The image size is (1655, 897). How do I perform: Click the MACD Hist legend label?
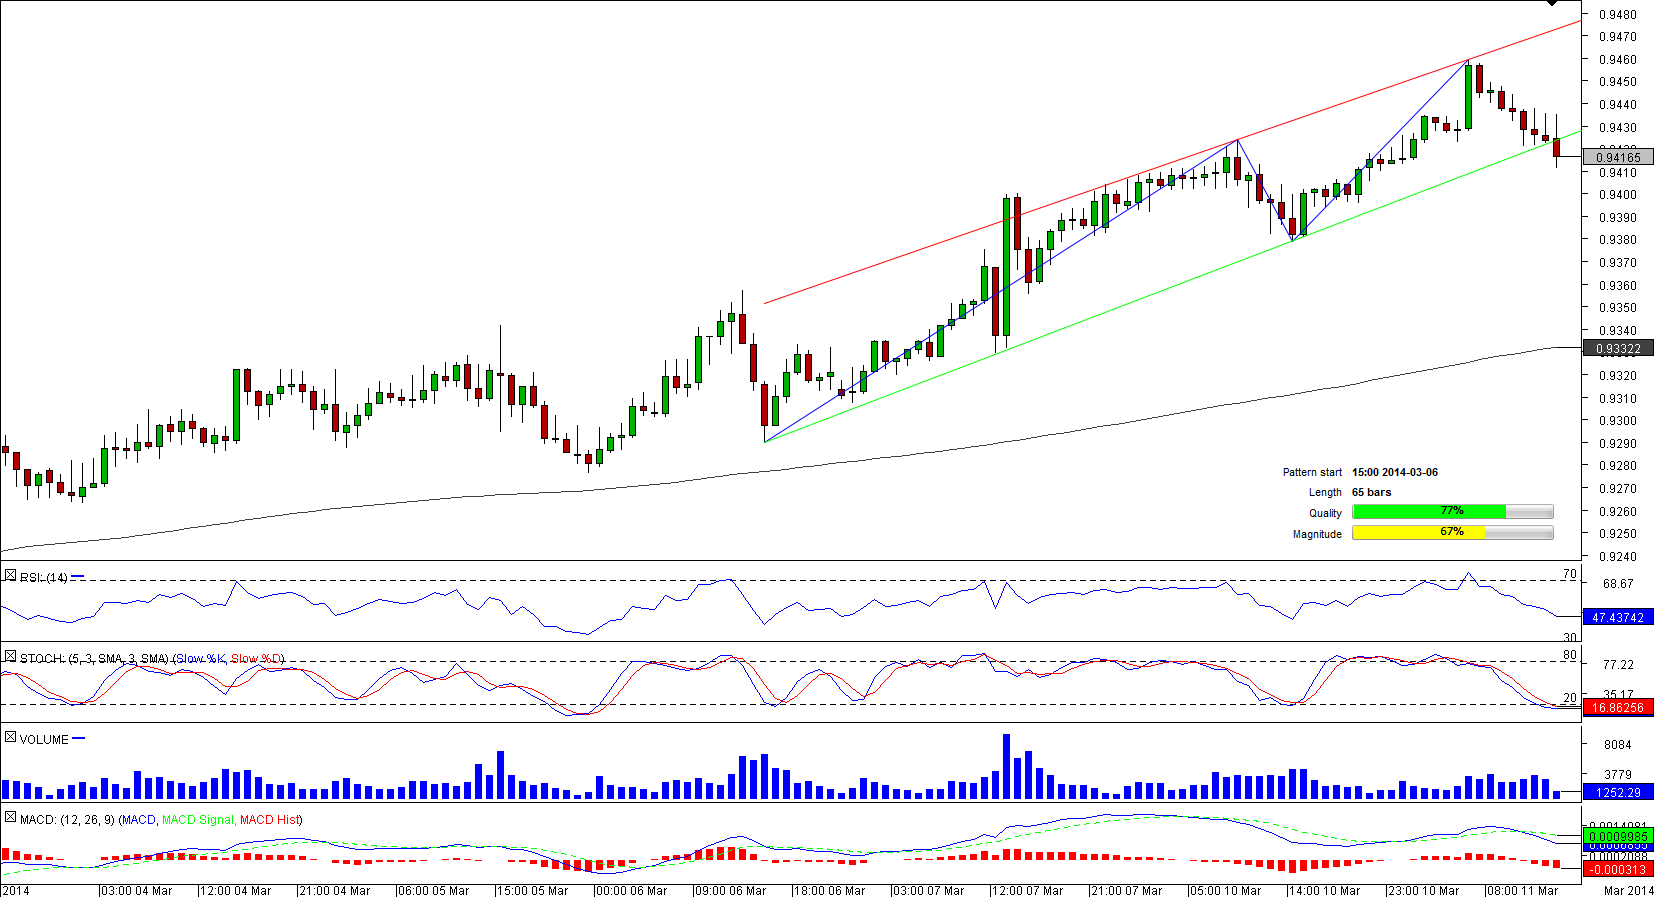268,820
